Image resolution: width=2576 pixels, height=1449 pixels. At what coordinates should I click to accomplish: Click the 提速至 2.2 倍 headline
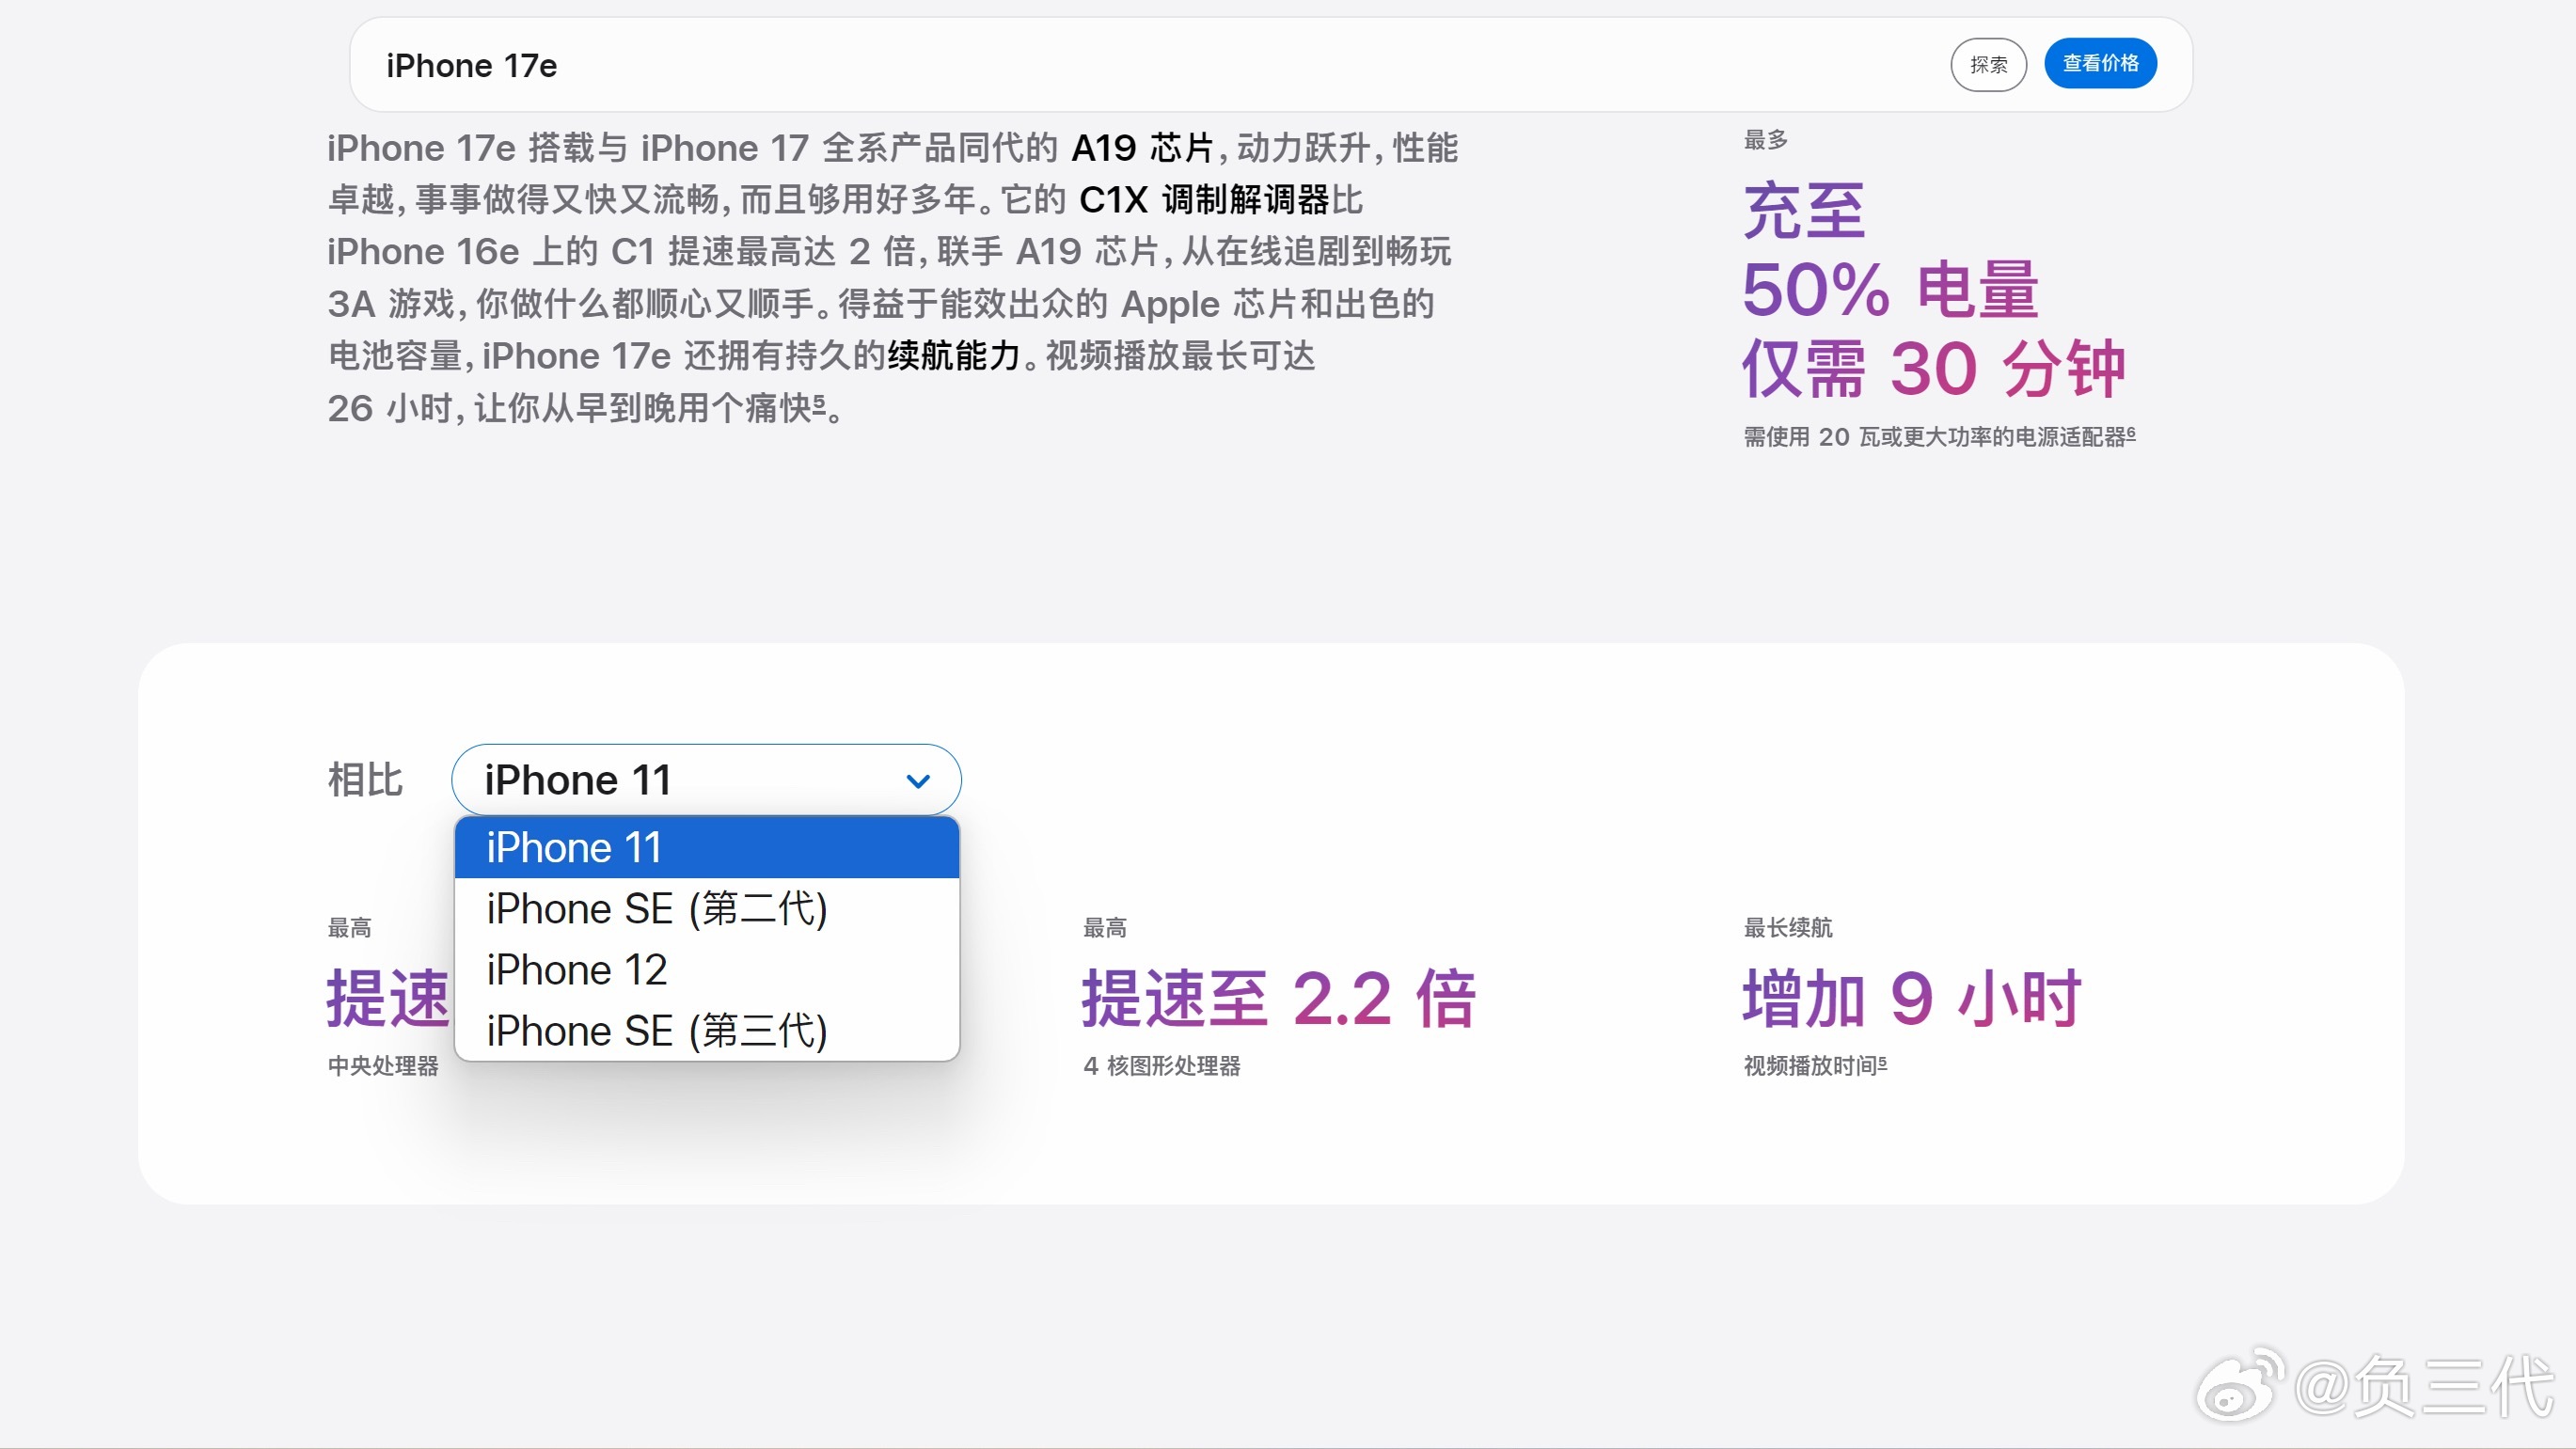point(1278,999)
